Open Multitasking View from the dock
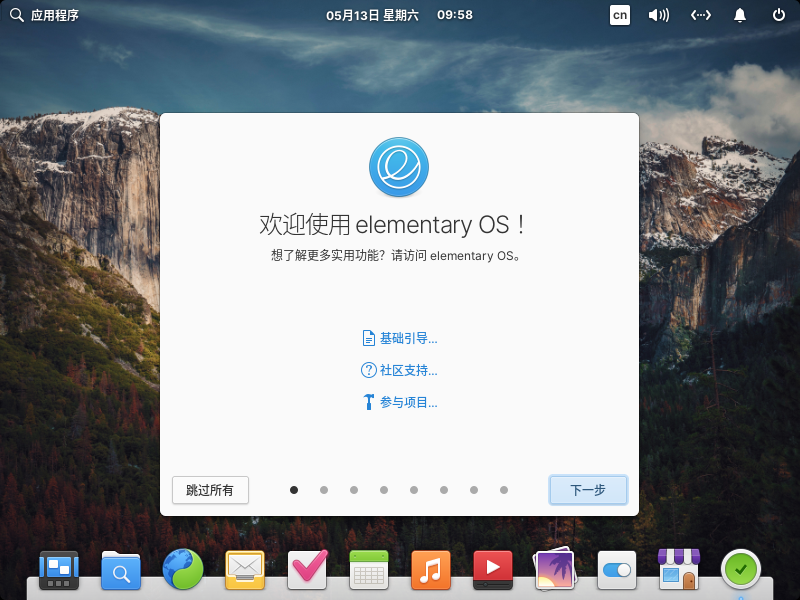The image size is (800, 600). pyautogui.click(x=59, y=570)
